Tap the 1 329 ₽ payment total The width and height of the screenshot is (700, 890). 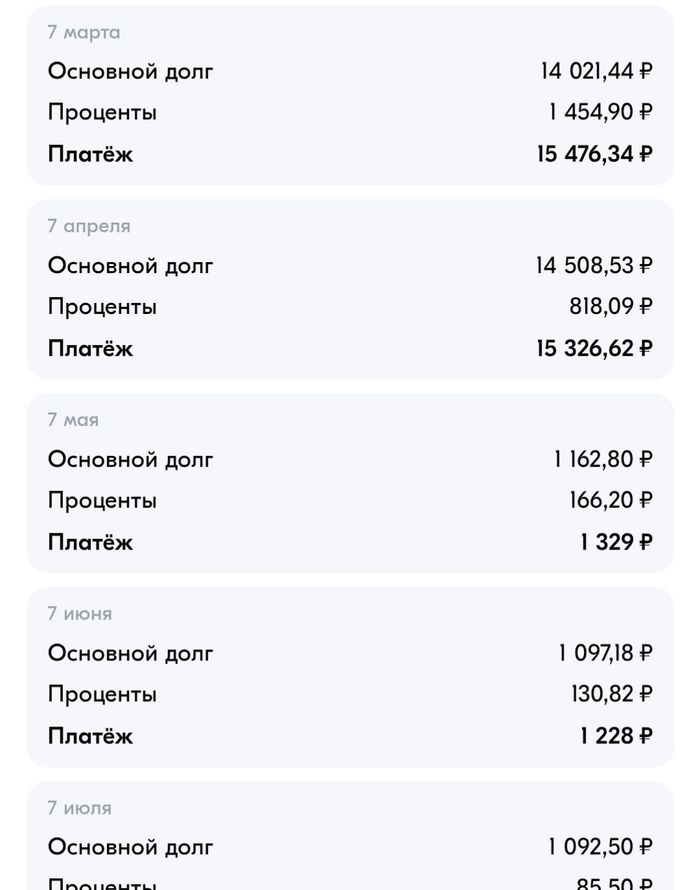[616, 542]
